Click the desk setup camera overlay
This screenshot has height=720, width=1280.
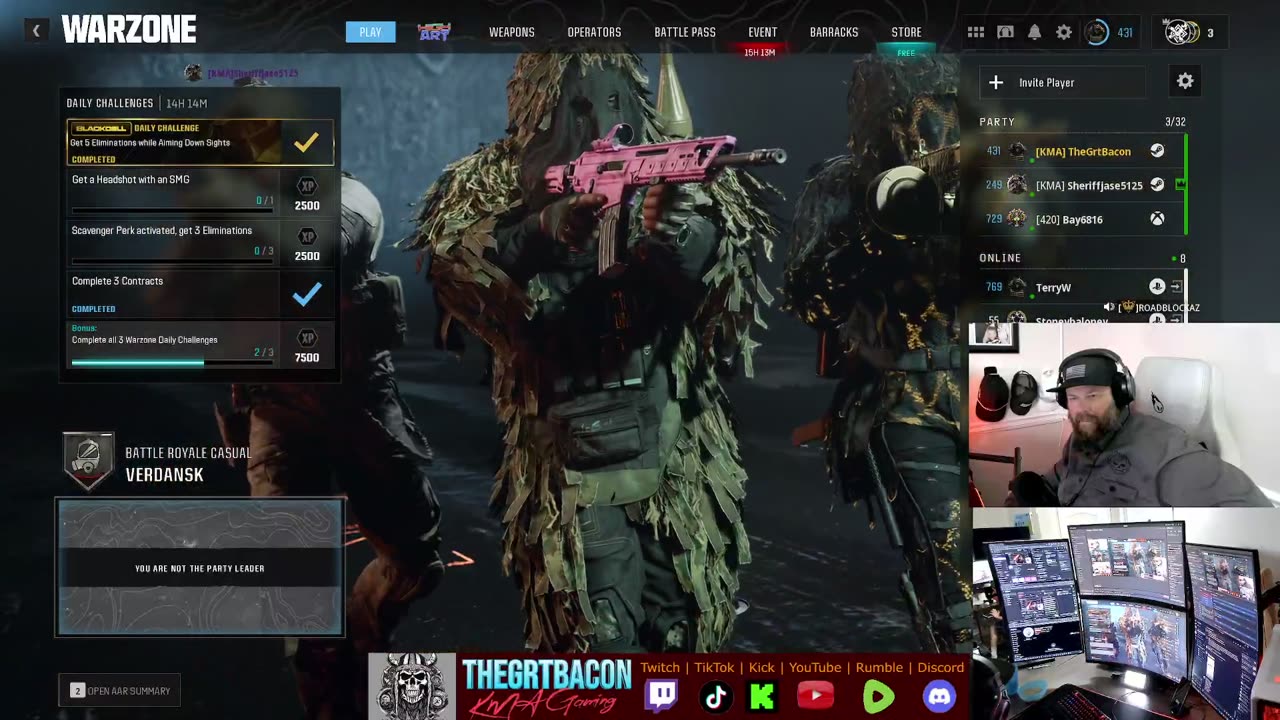(1126, 614)
